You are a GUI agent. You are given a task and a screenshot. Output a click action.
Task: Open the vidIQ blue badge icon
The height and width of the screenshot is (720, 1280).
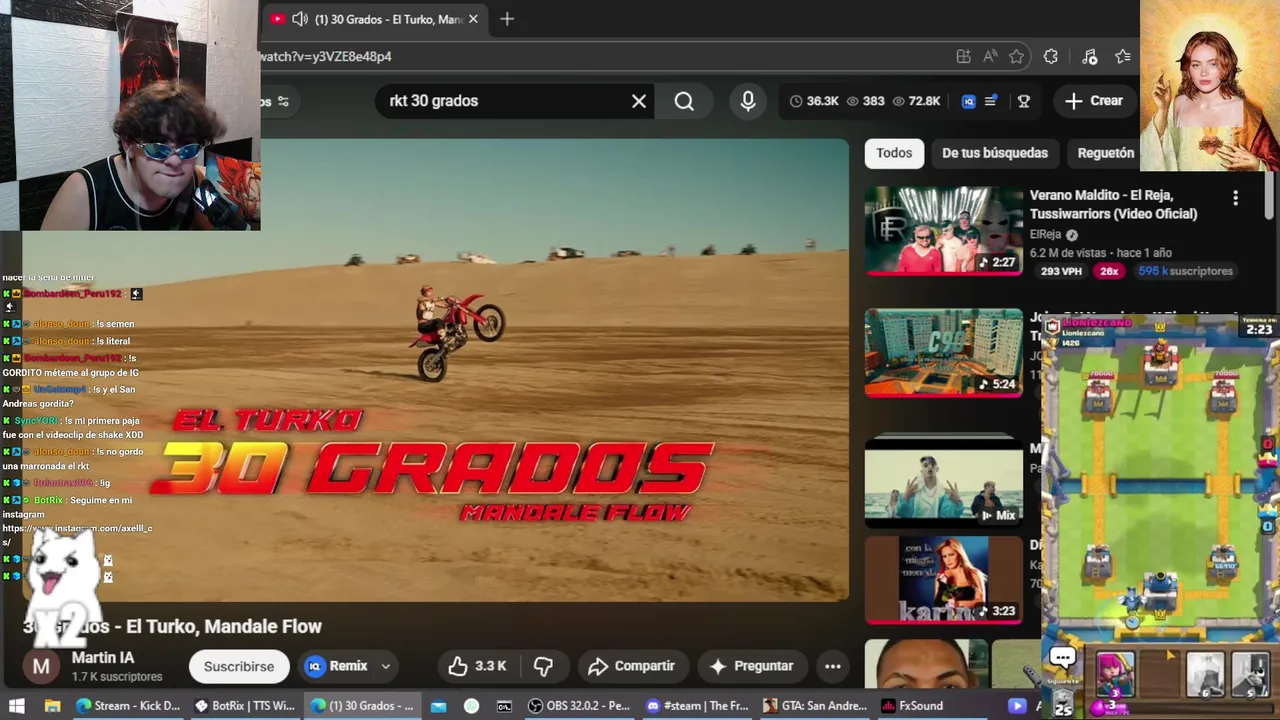point(968,101)
